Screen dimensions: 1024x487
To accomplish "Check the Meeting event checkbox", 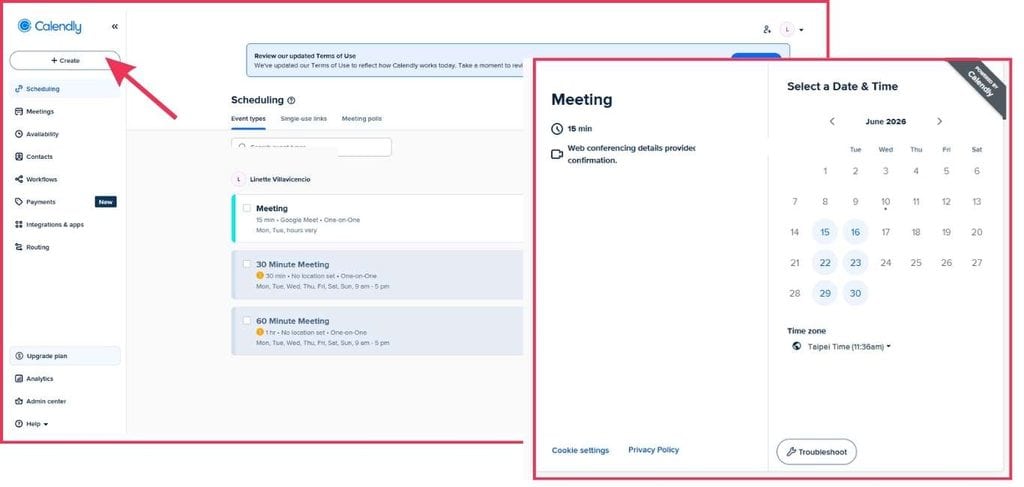I will 247,208.
